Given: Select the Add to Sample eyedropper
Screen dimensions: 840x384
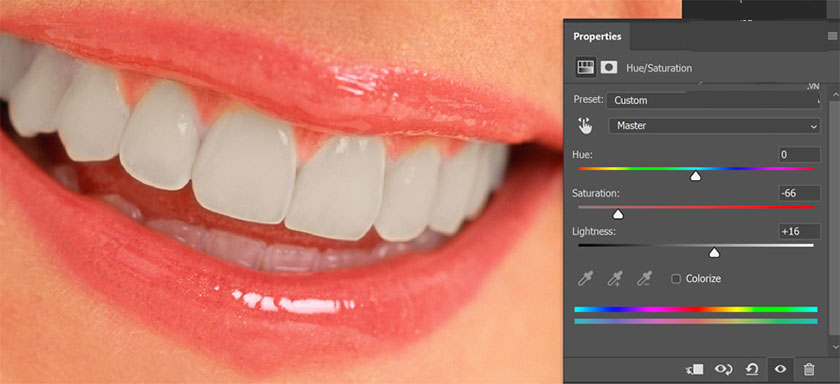Looking at the screenshot, I should tap(614, 278).
